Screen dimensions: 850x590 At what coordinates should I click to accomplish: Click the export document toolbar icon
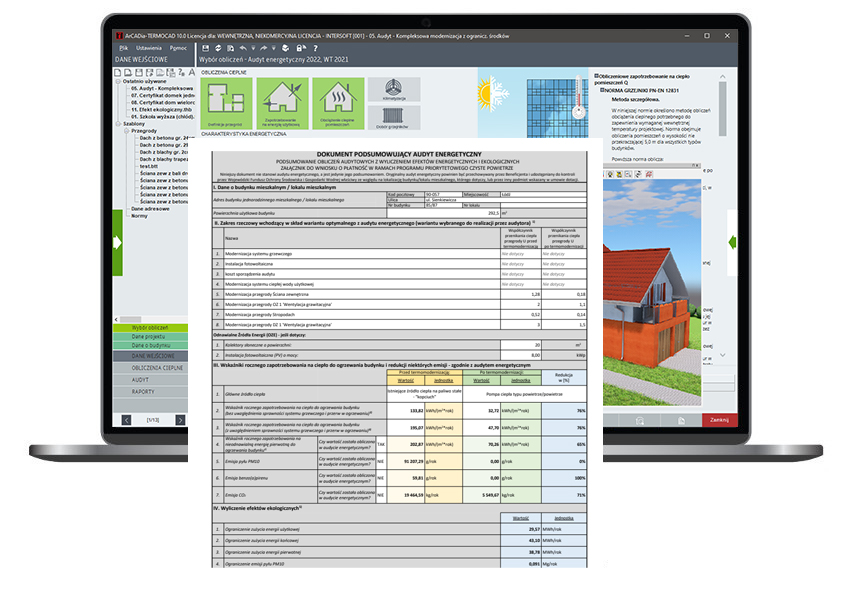pyautogui.click(x=230, y=48)
